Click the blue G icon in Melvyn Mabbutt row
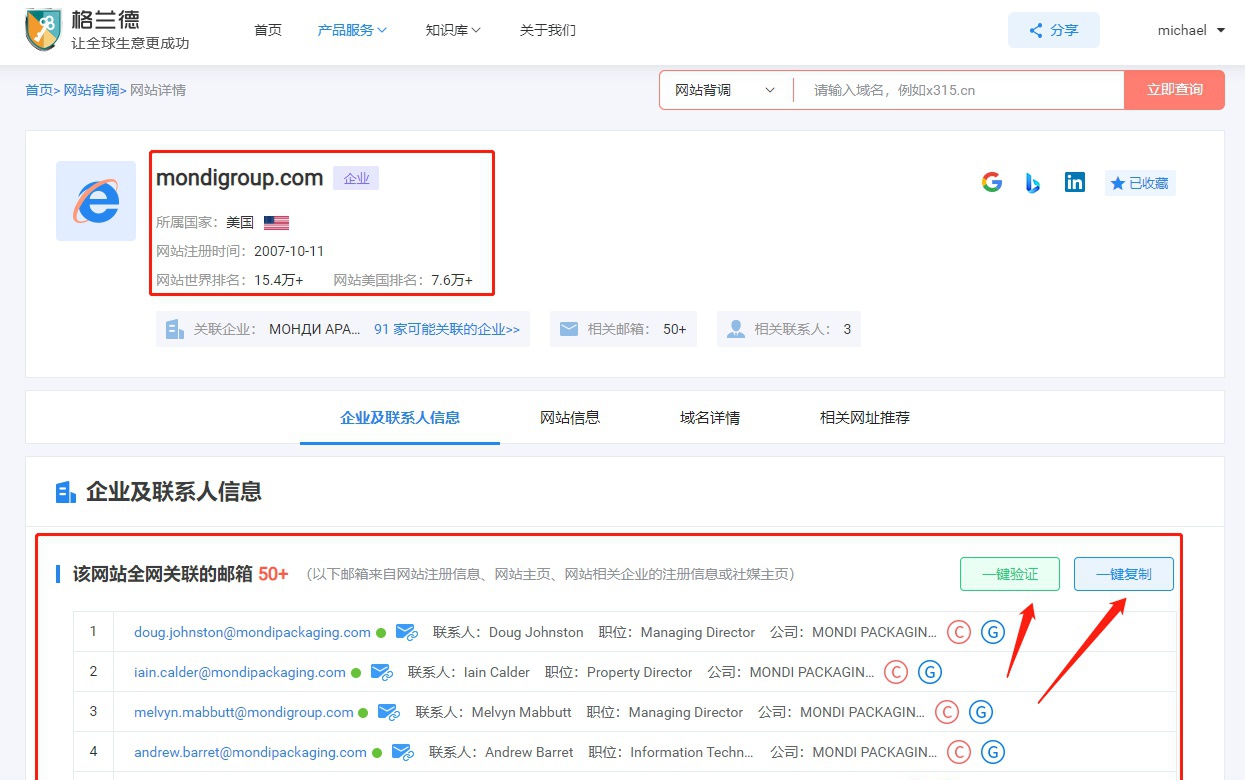Image resolution: width=1245 pixels, height=780 pixels. 981,712
